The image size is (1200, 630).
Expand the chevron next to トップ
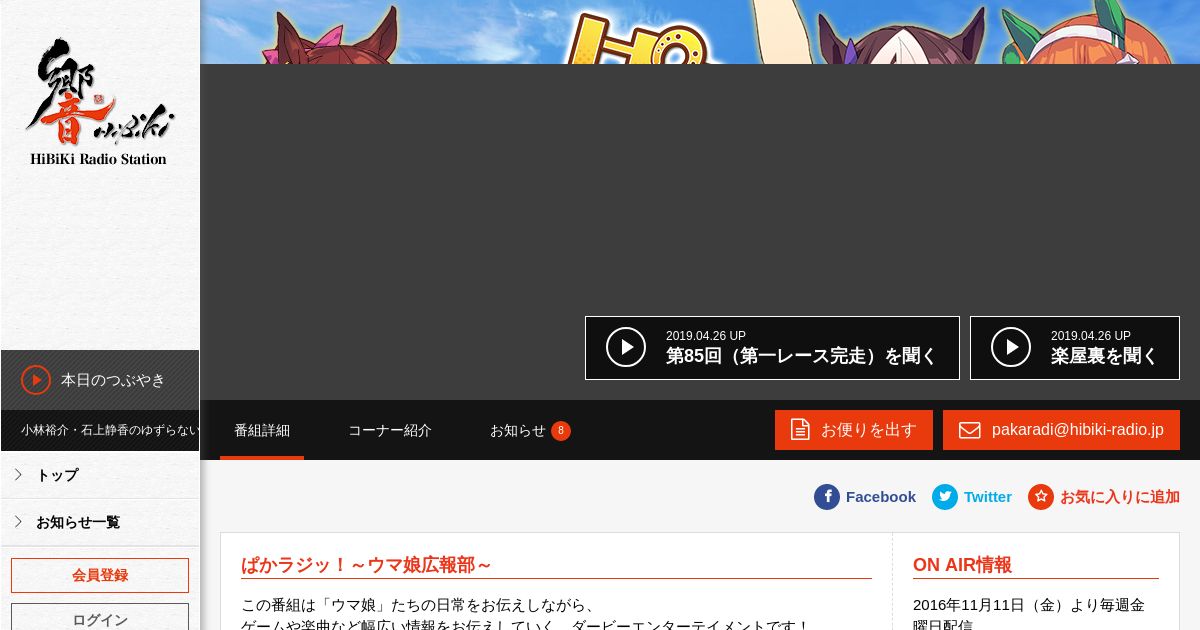(18, 475)
